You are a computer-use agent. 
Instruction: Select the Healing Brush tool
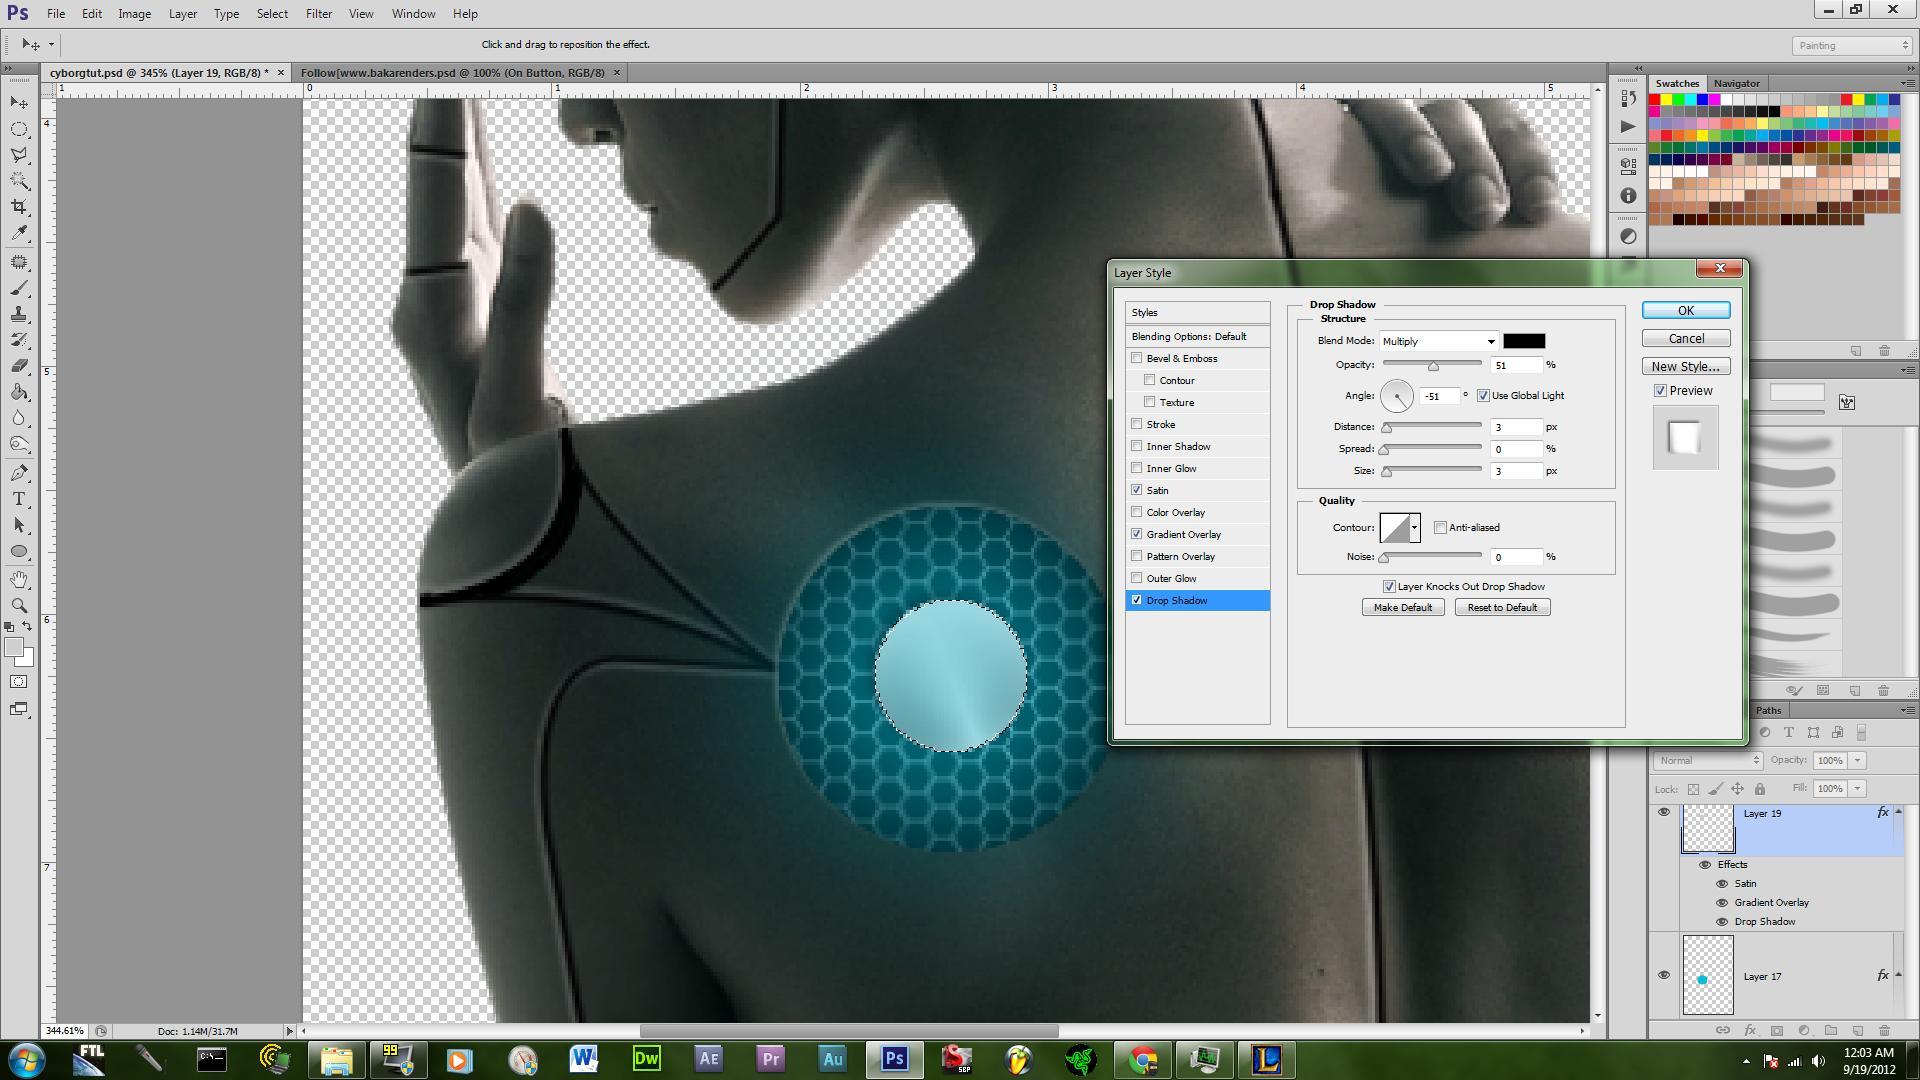(19, 262)
